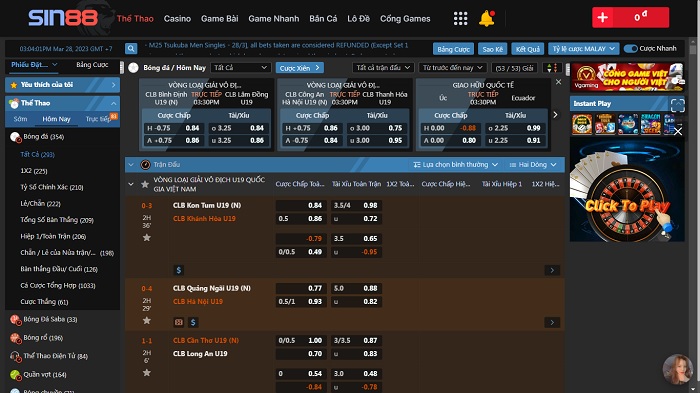Image resolution: width=700 pixels, height=393 pixels.
Task: Click dollar icon under Quảng Ngãi match
Action: 193,322
